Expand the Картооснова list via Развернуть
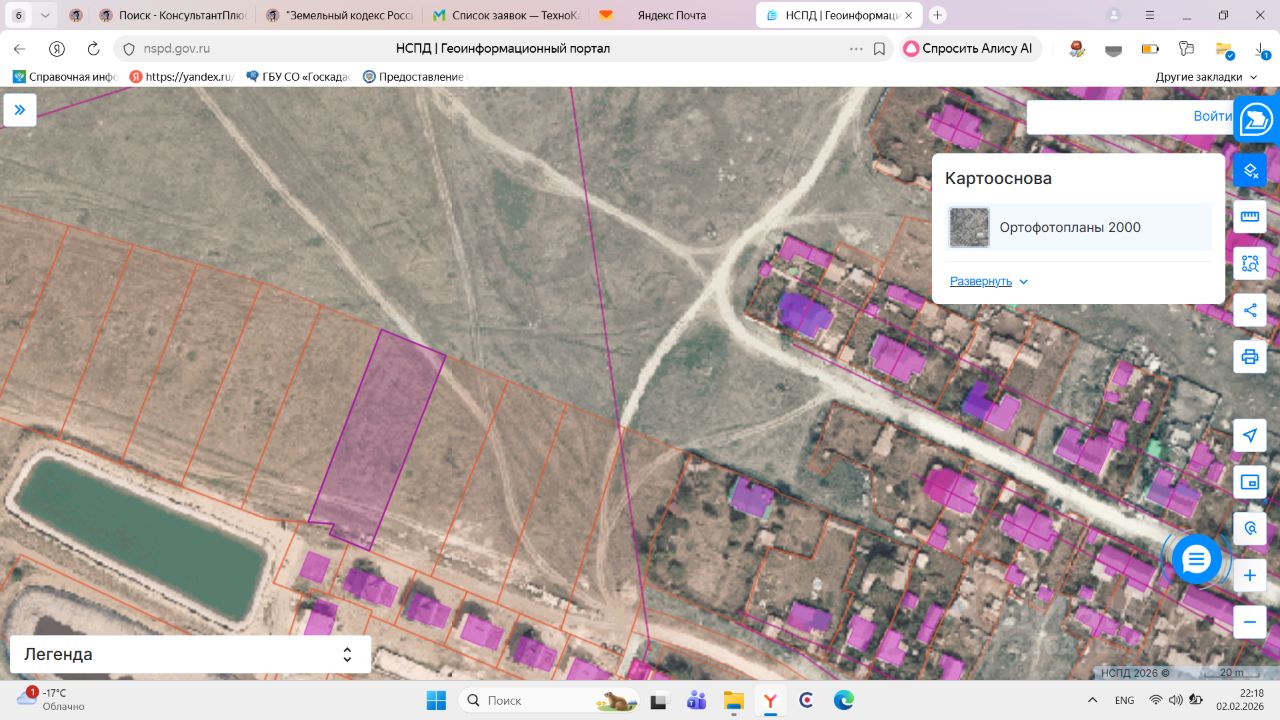The width and height of the screenshot is (1280, 720). (x=989, y=281)
